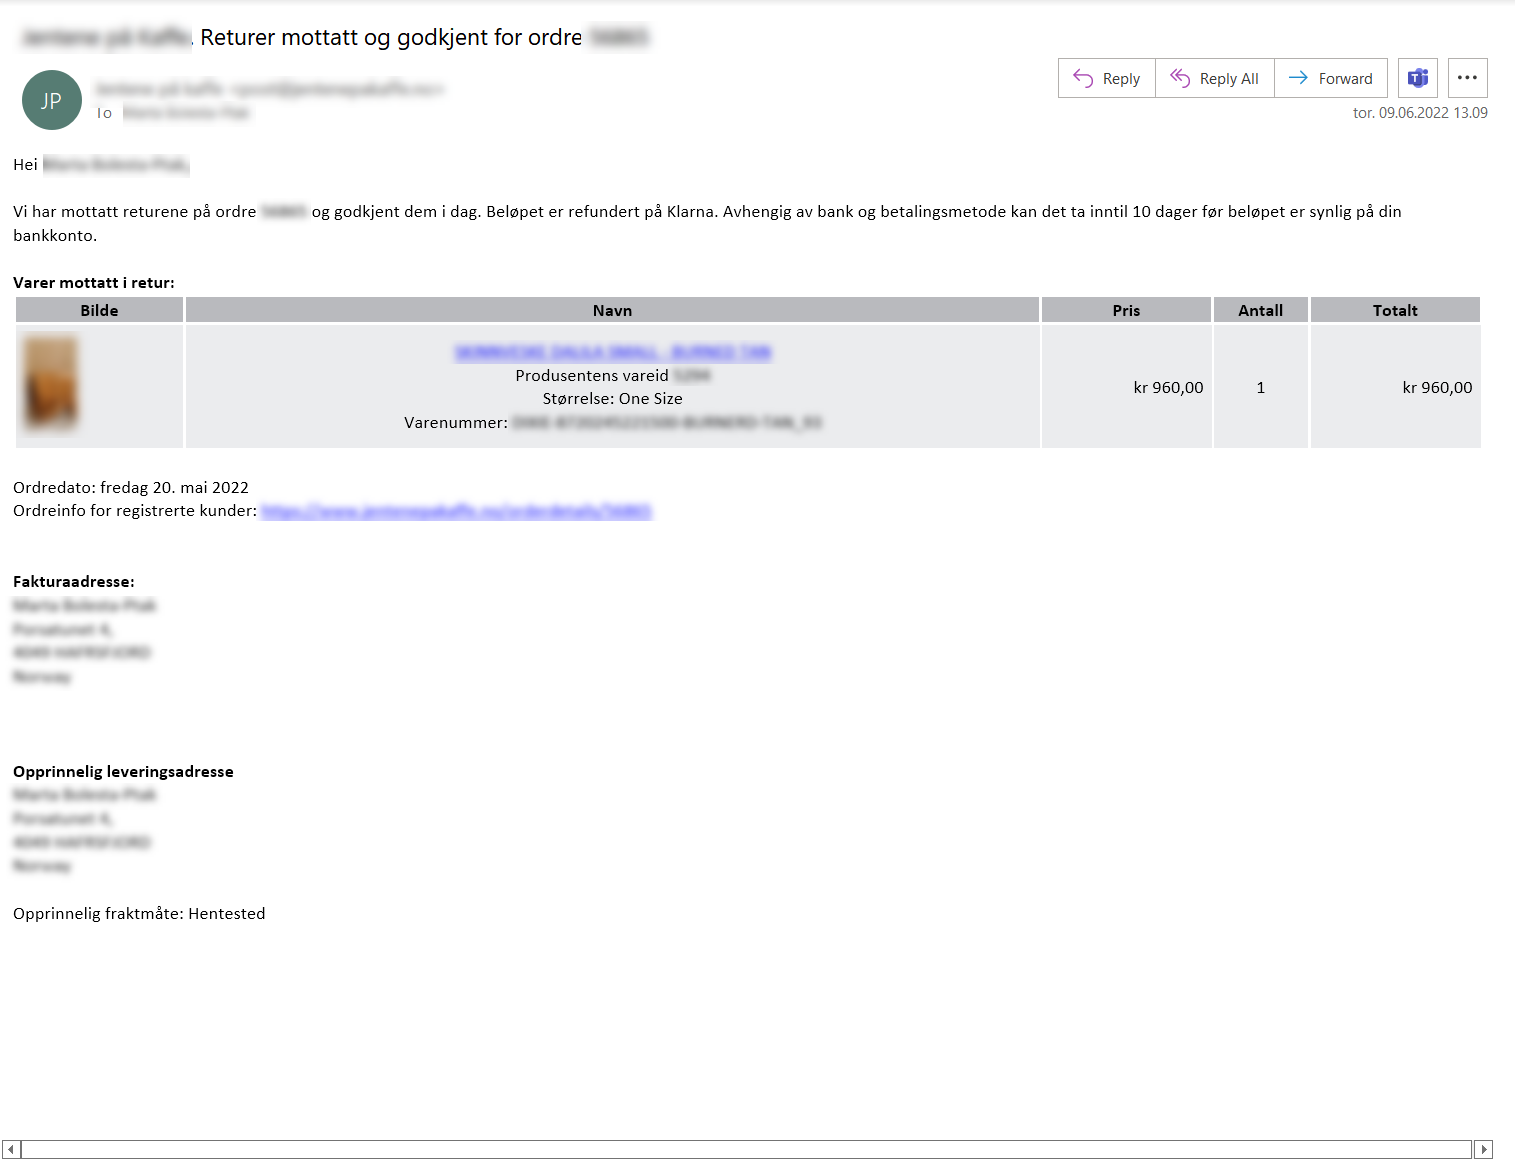Open the order info link for registered customers
The width and height of the screenshot is (1515, 1159).
tap(456, 511)
